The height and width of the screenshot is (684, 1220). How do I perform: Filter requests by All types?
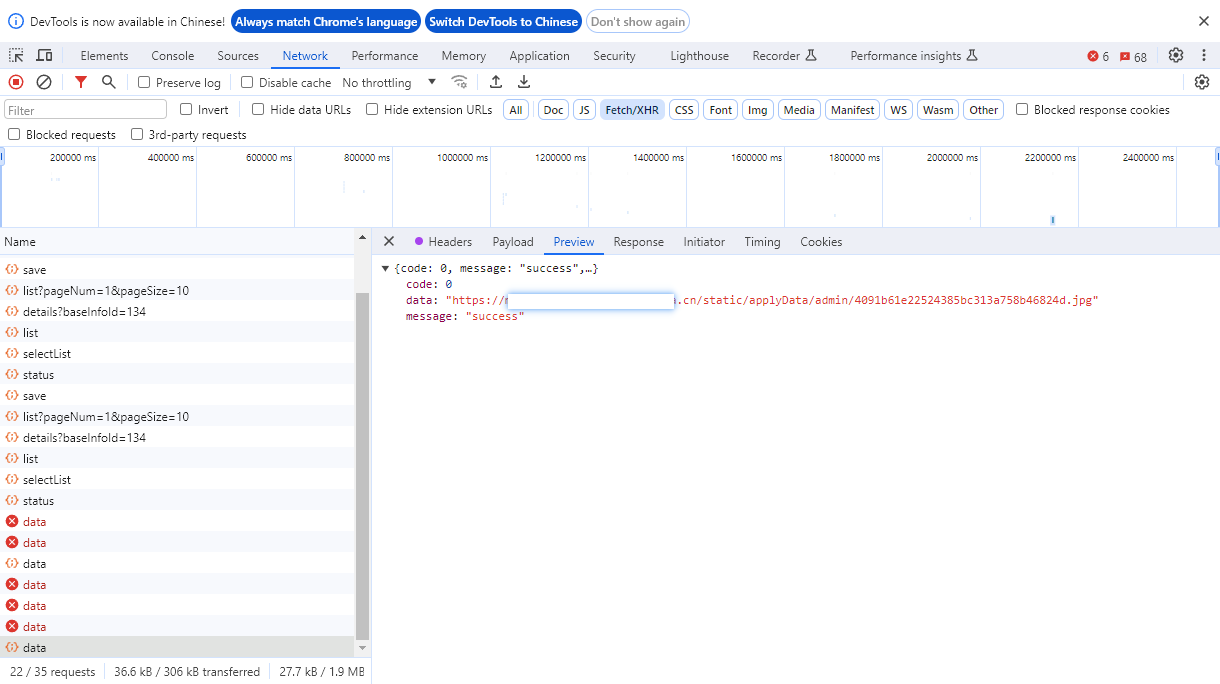[516, 110]
